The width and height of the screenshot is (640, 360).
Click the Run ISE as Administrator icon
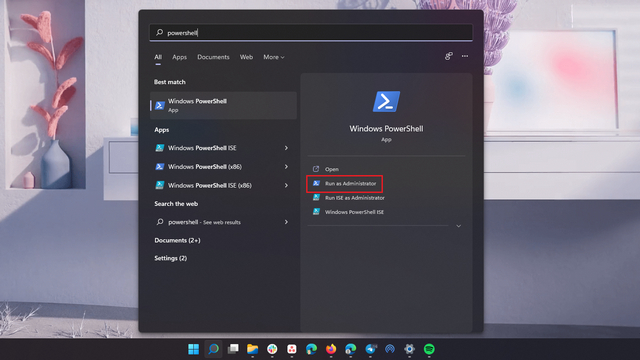tap(316, 198)
